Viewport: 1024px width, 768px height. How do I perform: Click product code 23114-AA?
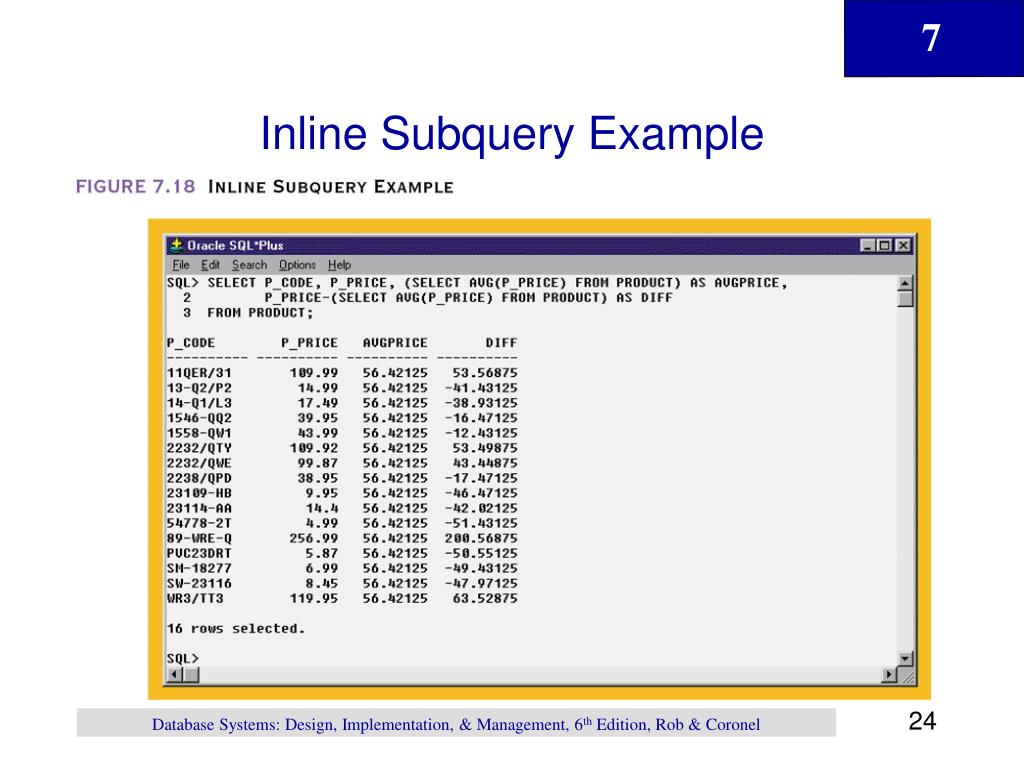(x=199, y=508)
